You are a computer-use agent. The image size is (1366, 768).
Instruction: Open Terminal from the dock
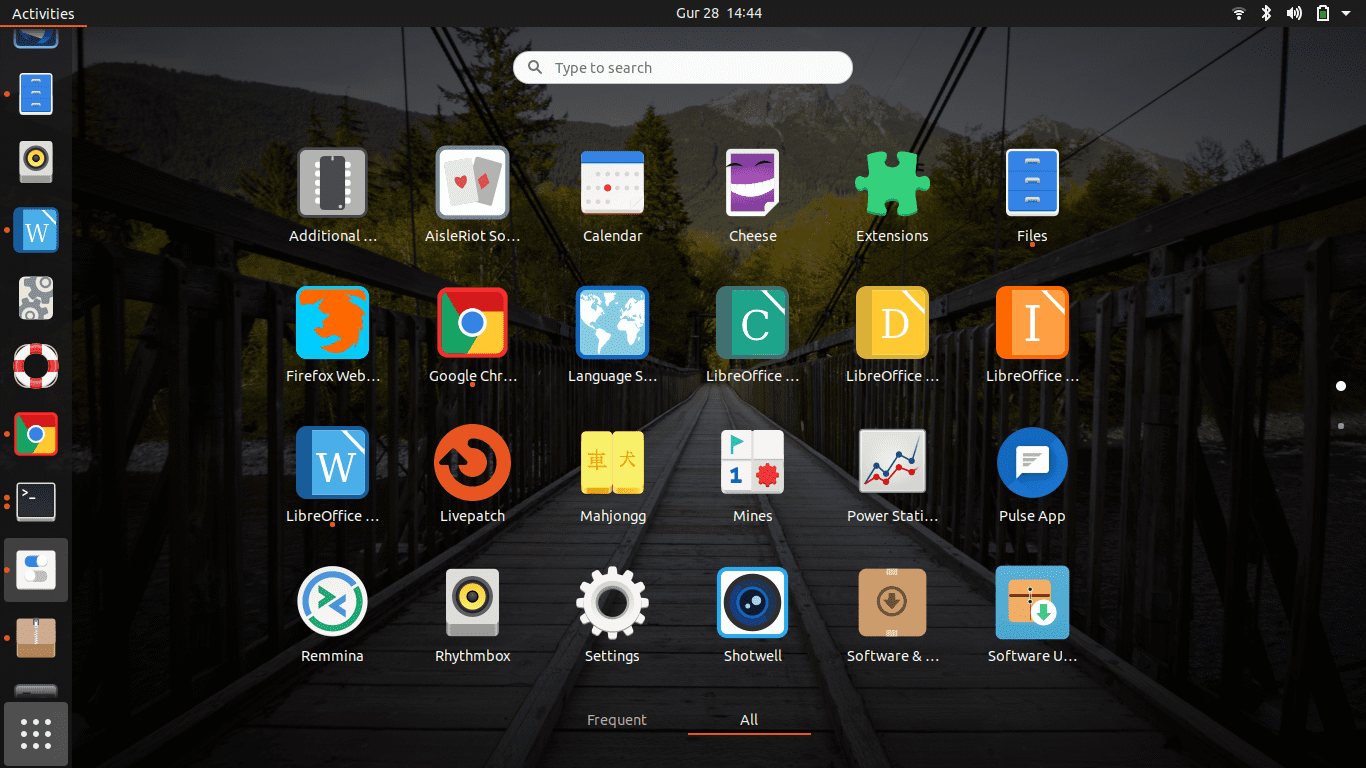(36, 502)
